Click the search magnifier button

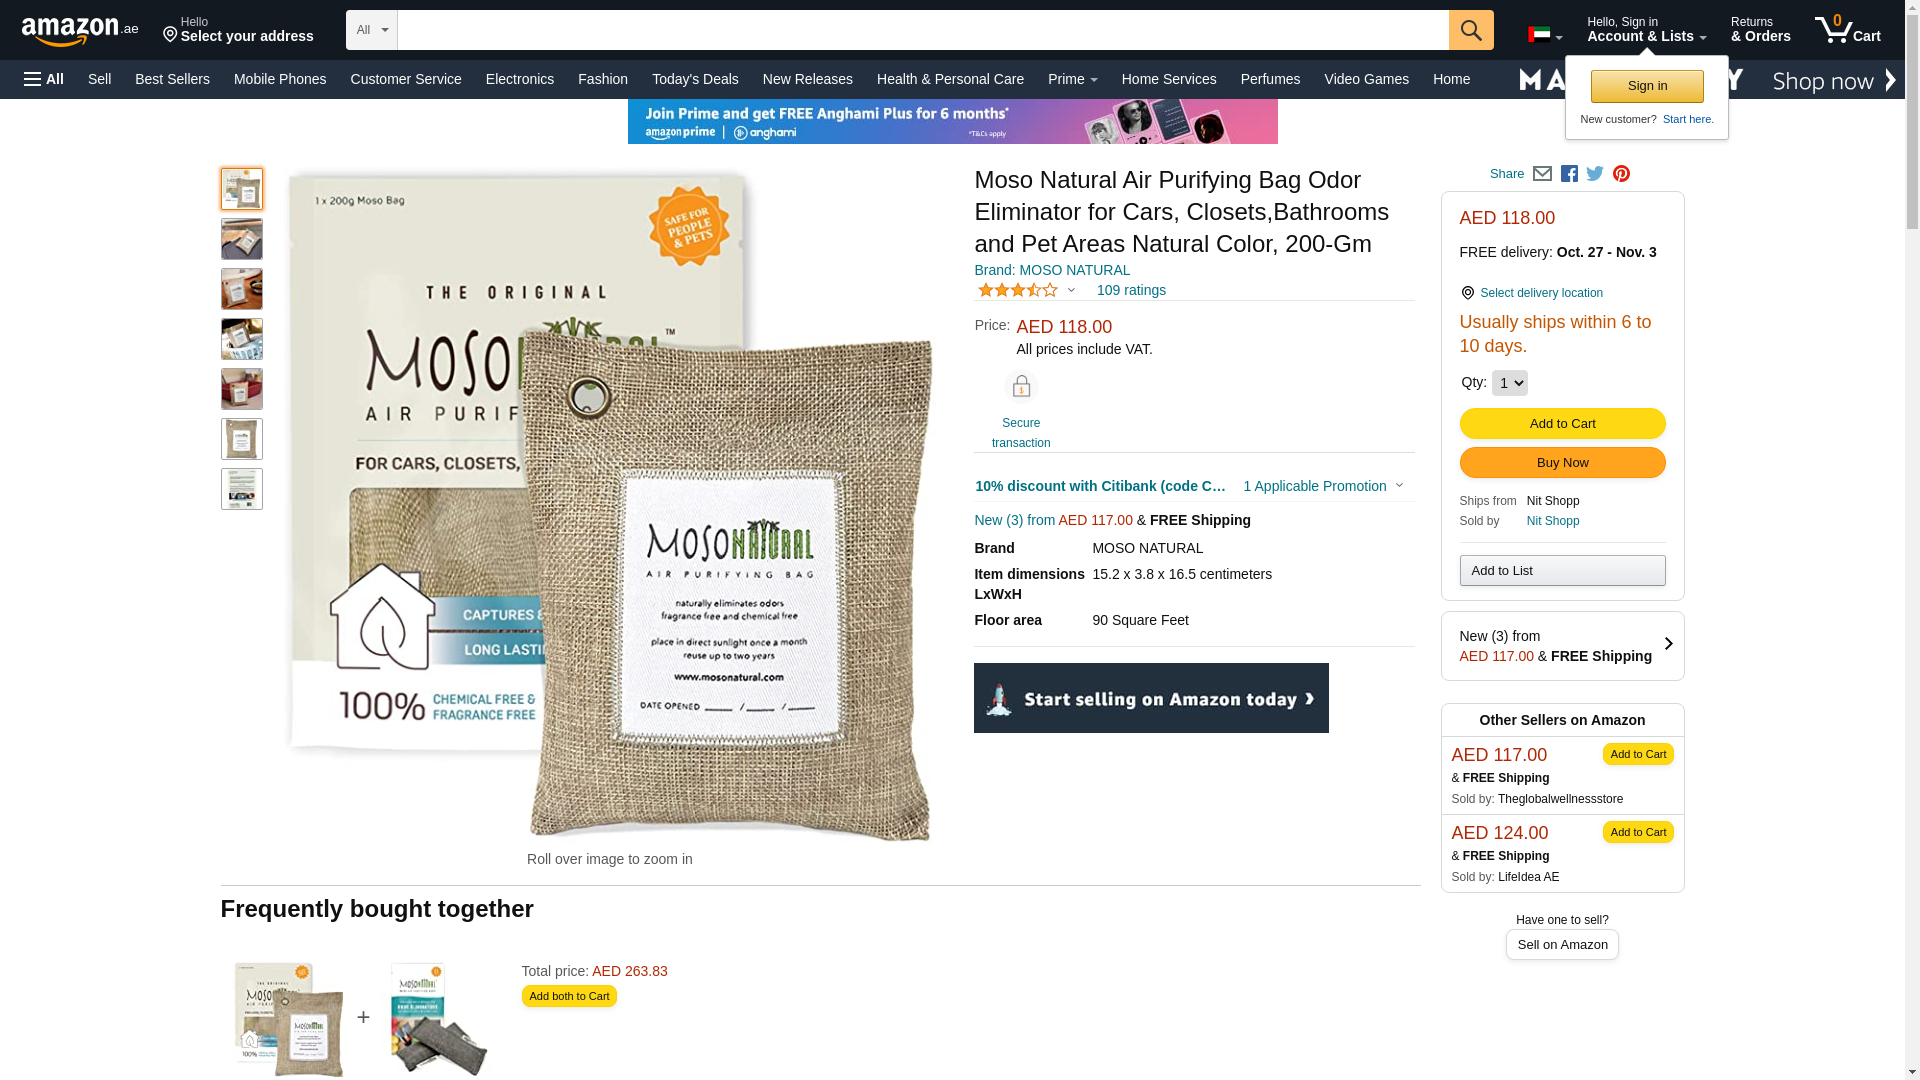tap(1471, 30)
